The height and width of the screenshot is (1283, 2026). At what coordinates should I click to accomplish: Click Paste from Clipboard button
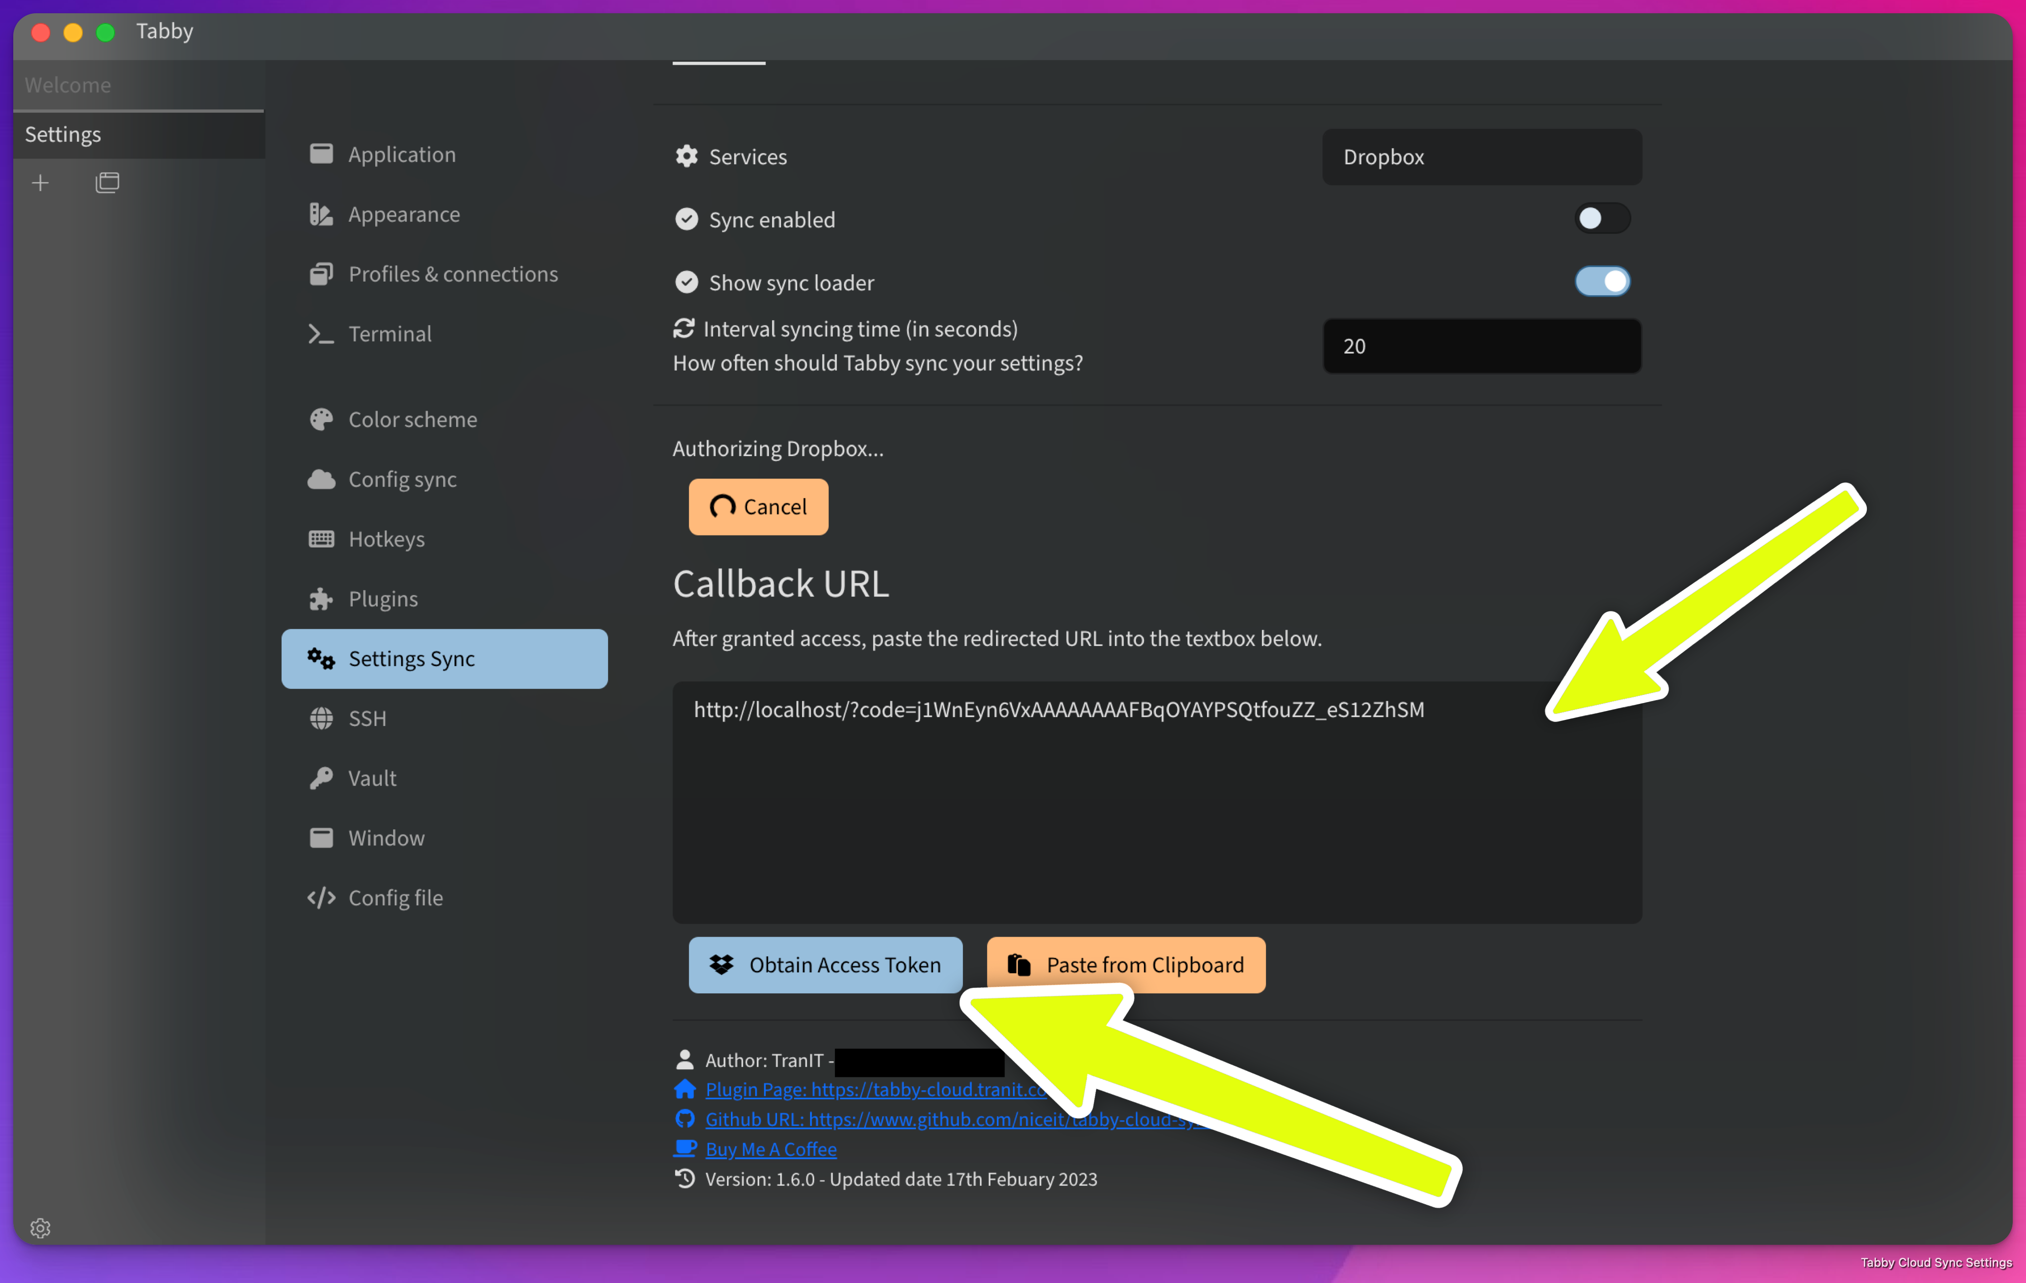(x=1126, y=965)
